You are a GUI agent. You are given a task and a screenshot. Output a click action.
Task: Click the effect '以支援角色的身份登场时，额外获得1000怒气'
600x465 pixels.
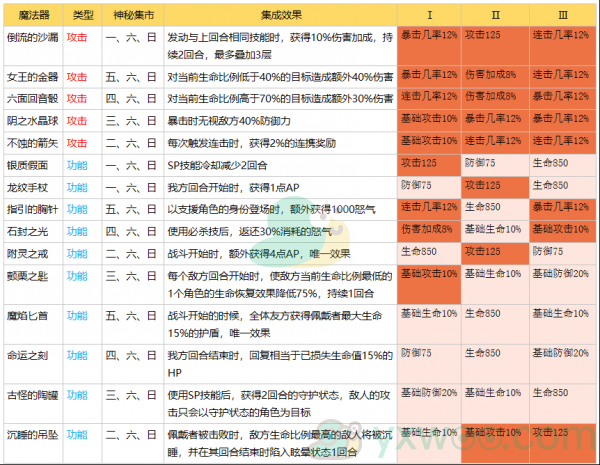[271, 209]
